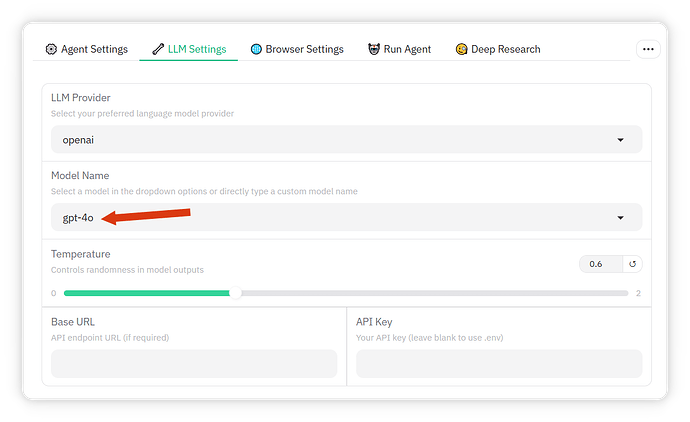Click the Base URL input field
This screenshot has height=422, width=690.
click(194, 363)
